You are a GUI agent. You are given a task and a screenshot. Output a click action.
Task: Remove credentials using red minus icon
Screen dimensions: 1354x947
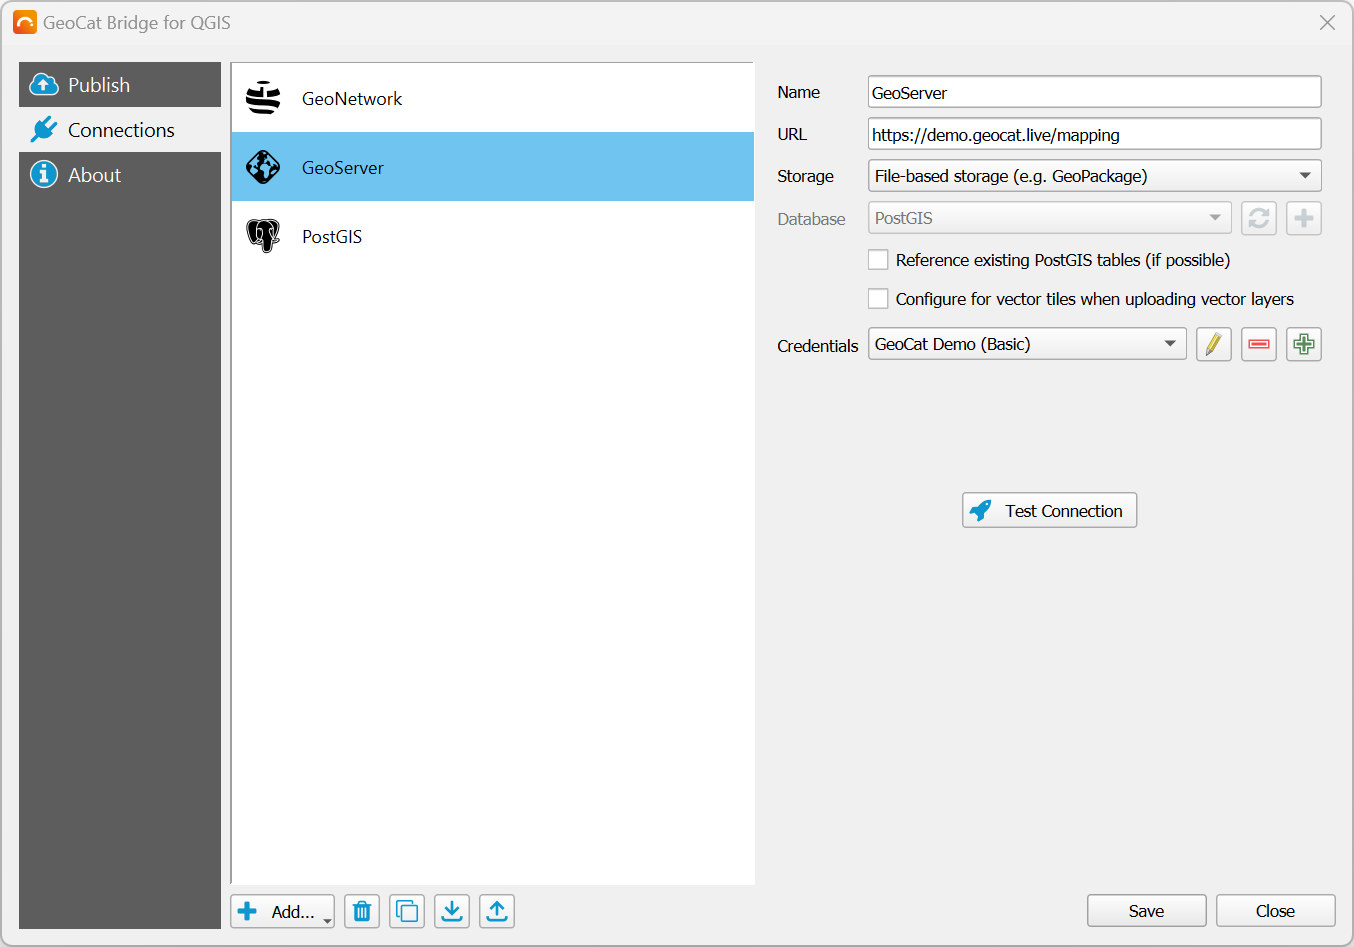coord(1259,344)
